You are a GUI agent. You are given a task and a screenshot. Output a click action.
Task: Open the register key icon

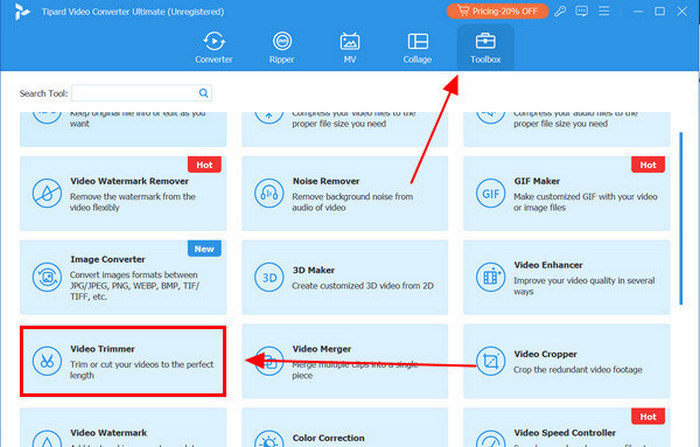[x=560, y=11]
